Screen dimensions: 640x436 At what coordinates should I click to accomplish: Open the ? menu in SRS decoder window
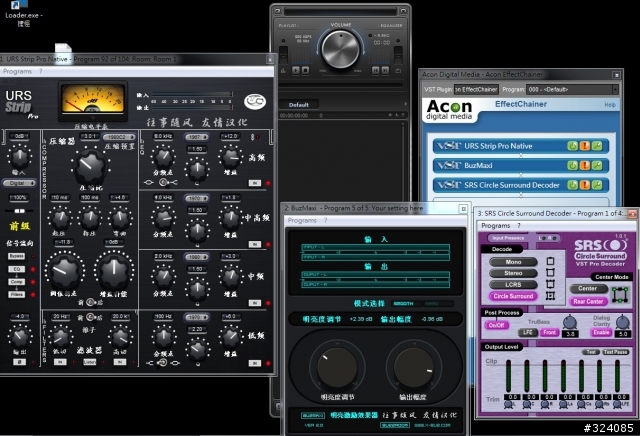coord(519,226)
